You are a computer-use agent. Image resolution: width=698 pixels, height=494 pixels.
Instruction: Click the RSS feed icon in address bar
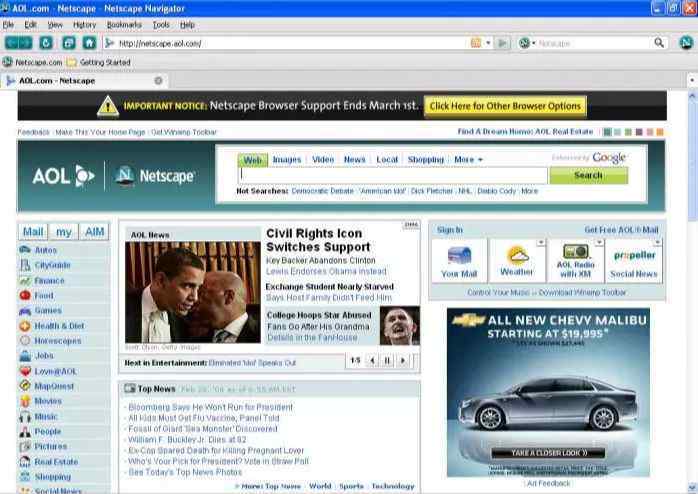(x=475, y=43)
